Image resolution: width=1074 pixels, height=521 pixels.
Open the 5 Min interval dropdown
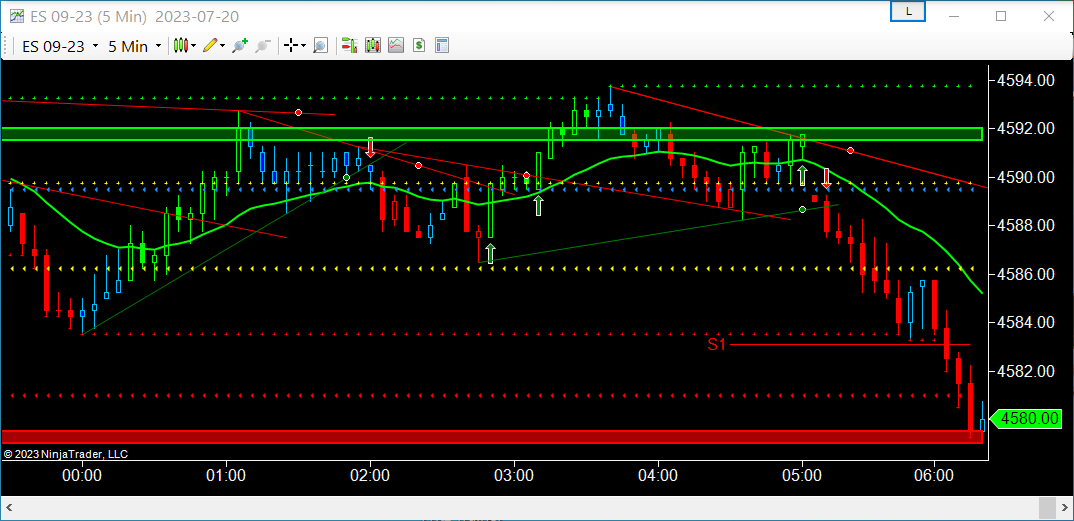click(x=135, y=46)
